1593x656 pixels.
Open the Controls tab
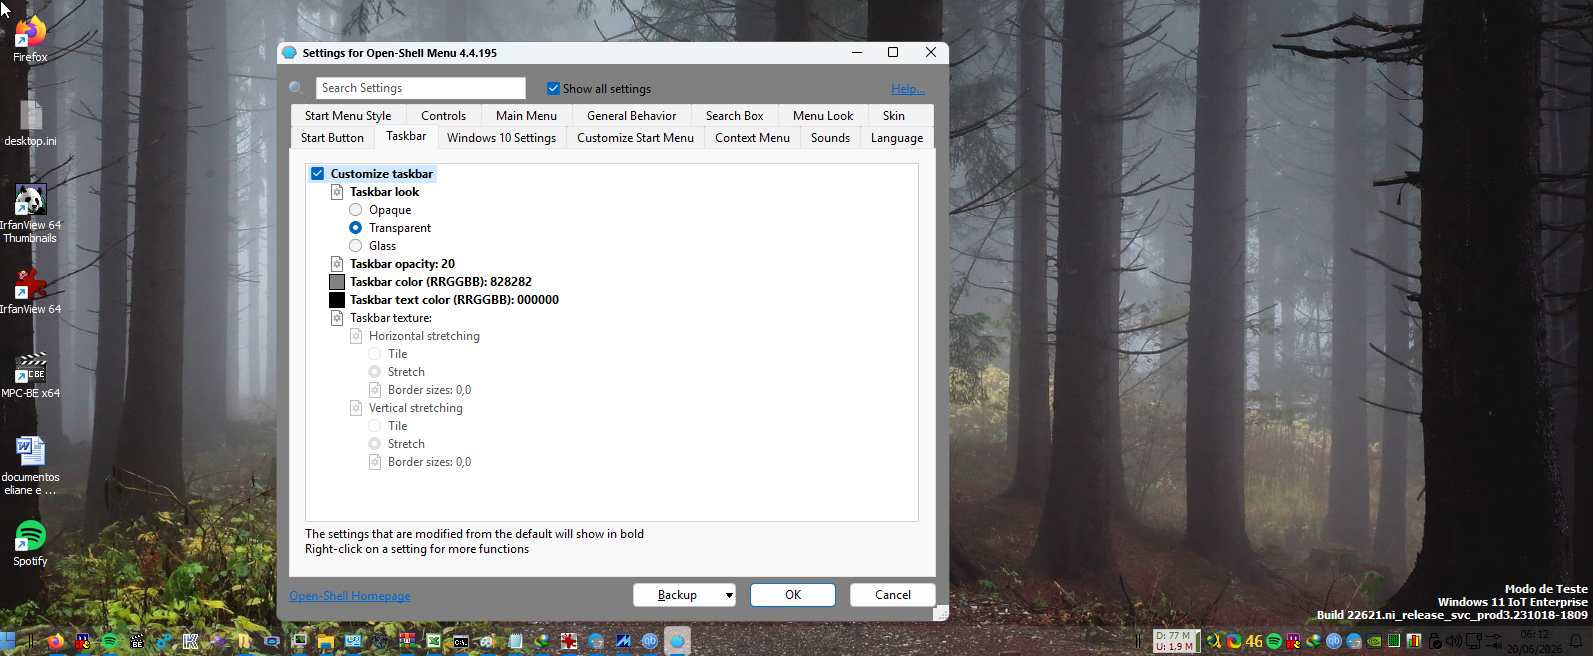coord(443,116)
